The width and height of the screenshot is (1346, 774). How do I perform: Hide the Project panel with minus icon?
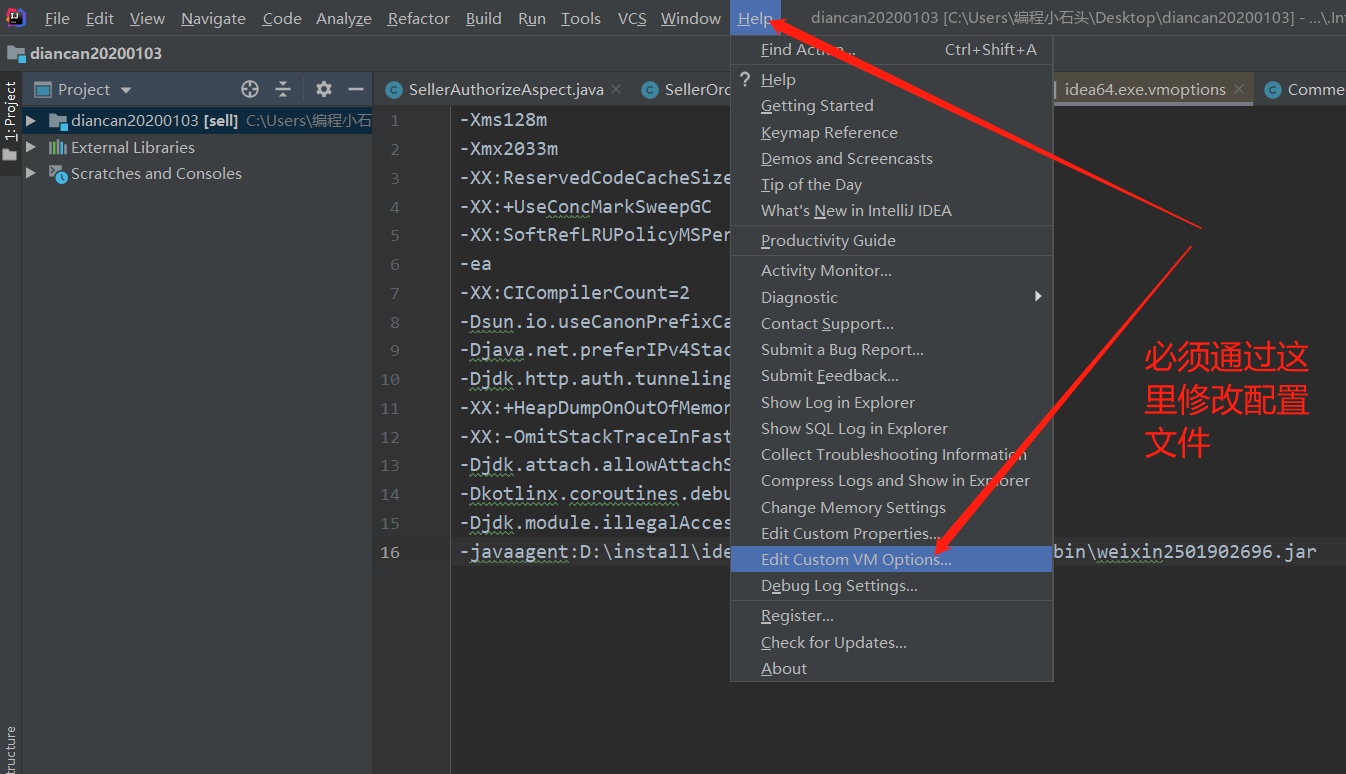click(355, 90)
